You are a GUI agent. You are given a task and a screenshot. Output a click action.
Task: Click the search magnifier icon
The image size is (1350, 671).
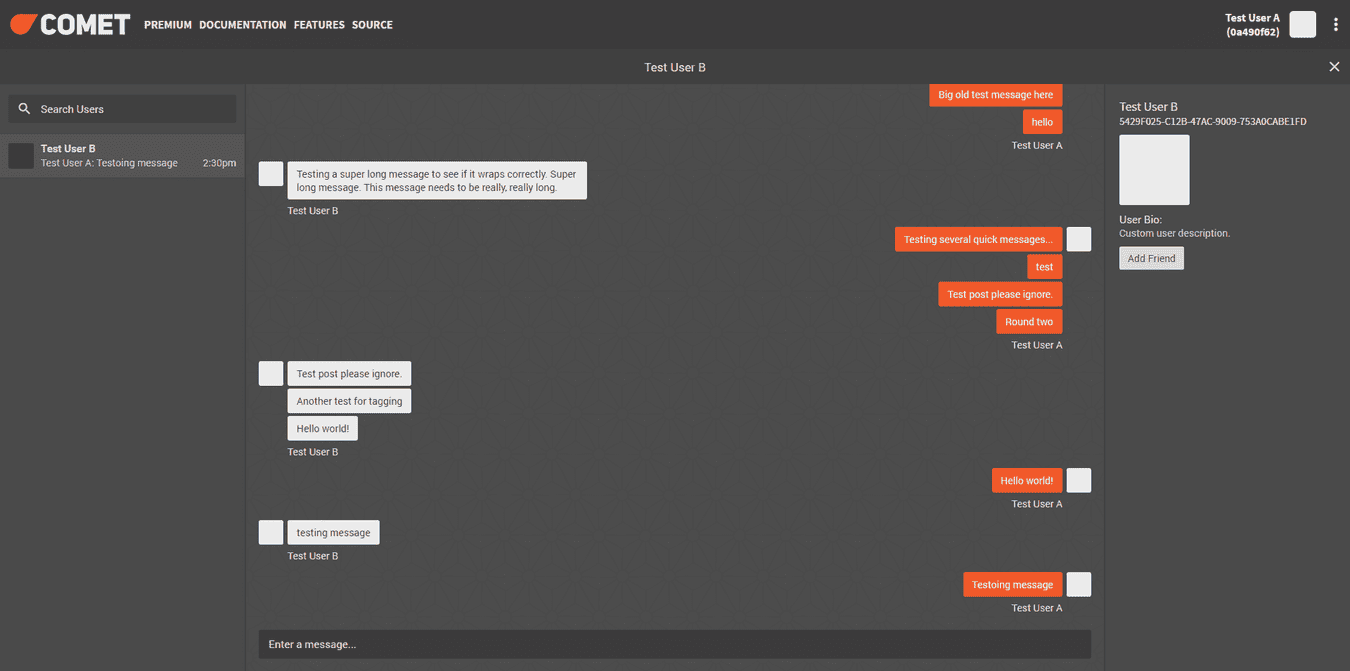coord(25,109)
